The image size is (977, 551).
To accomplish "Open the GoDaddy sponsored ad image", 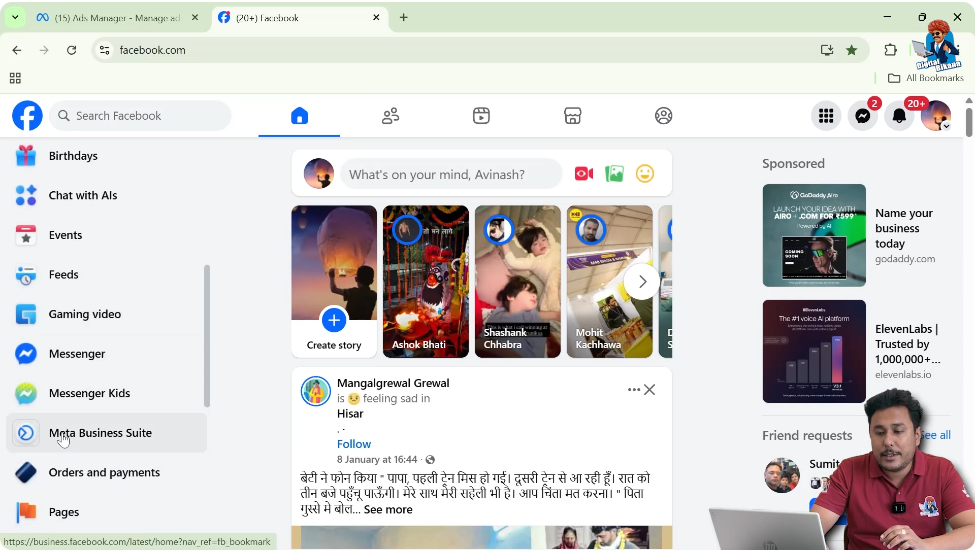I will (814, 235).
